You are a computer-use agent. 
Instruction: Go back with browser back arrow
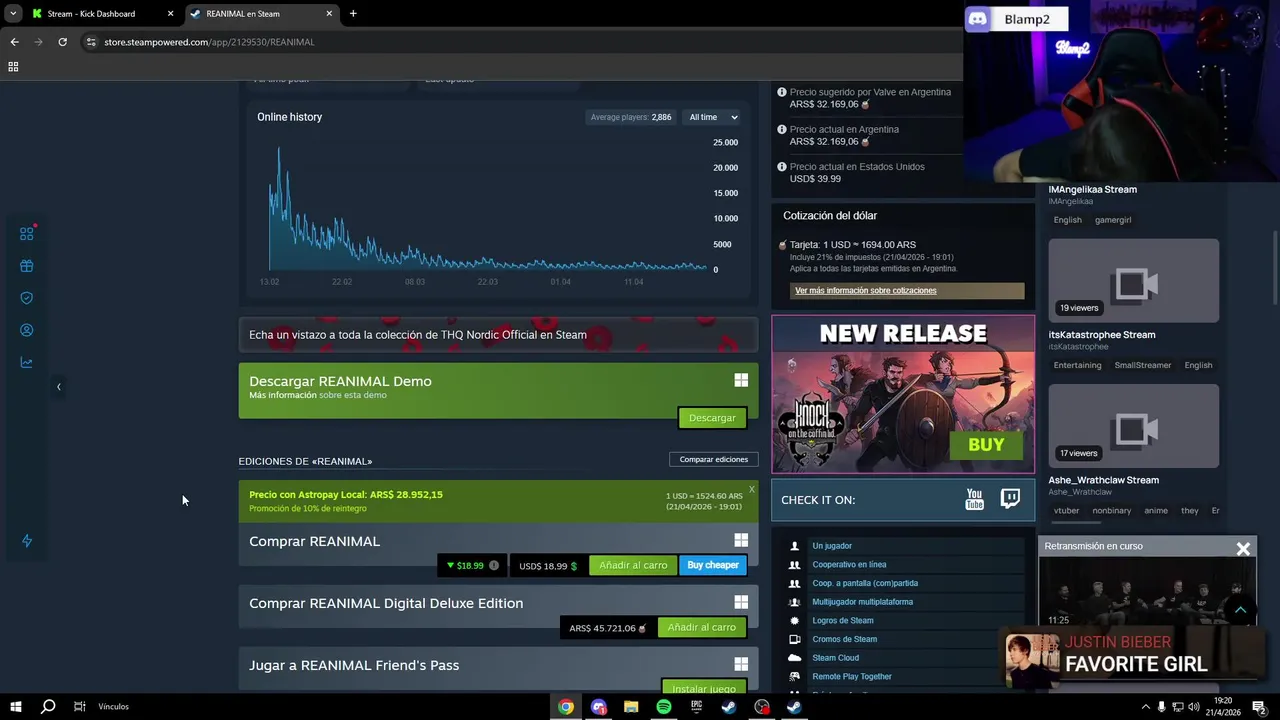14,42
